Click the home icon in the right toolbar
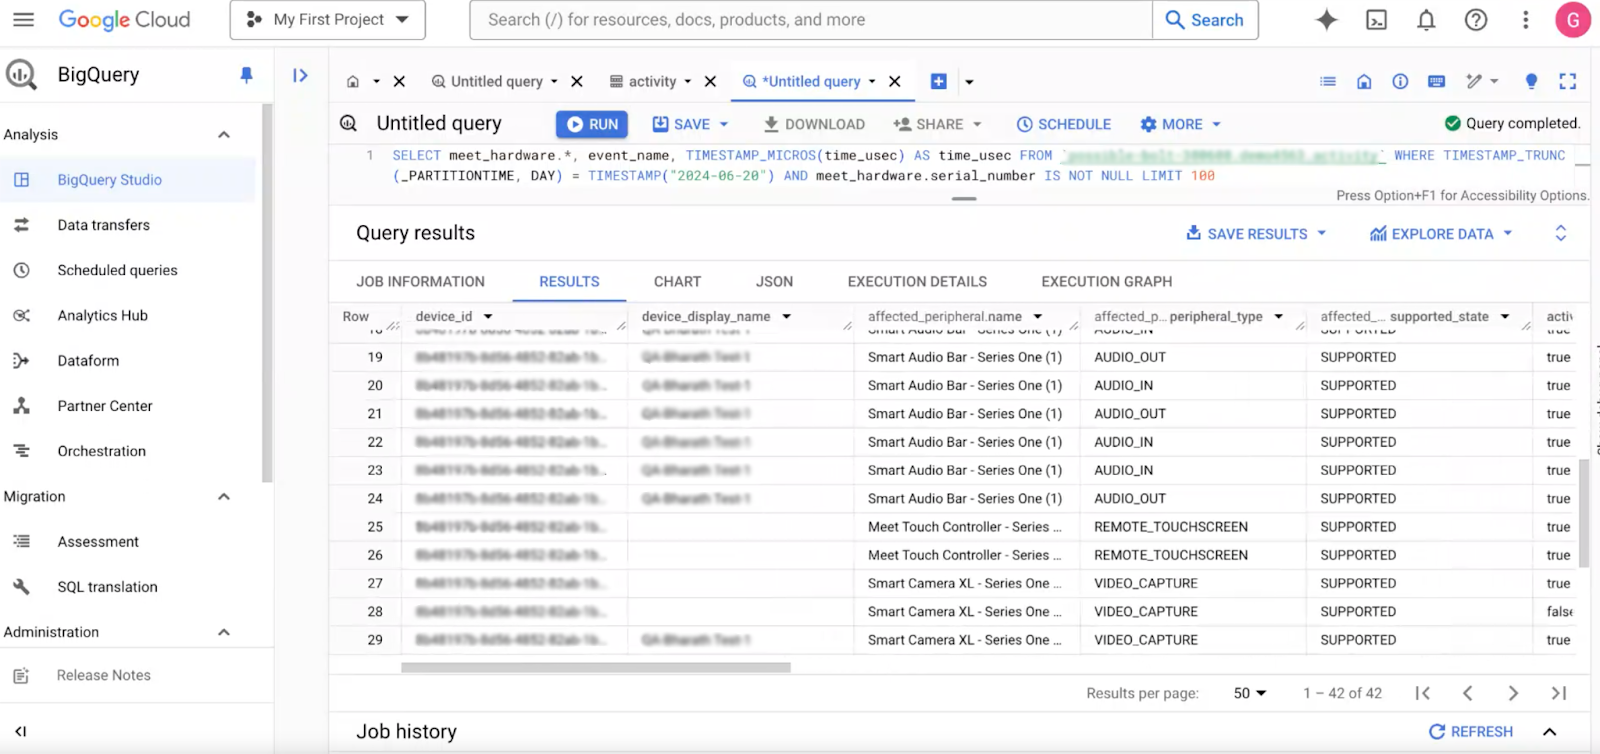Image resolution: width=1600 pixels, height=754 pixels. 1364,82
